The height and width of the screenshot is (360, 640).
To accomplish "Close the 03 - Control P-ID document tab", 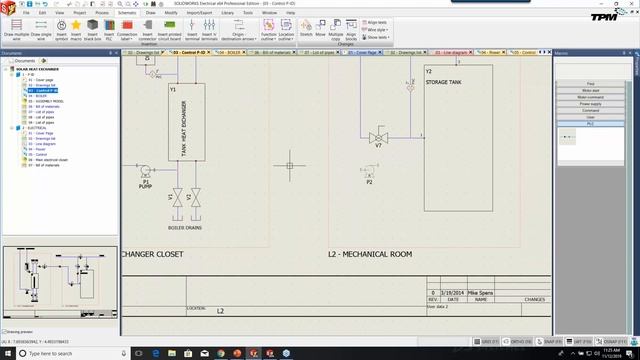I will click(x=209, y=53).
